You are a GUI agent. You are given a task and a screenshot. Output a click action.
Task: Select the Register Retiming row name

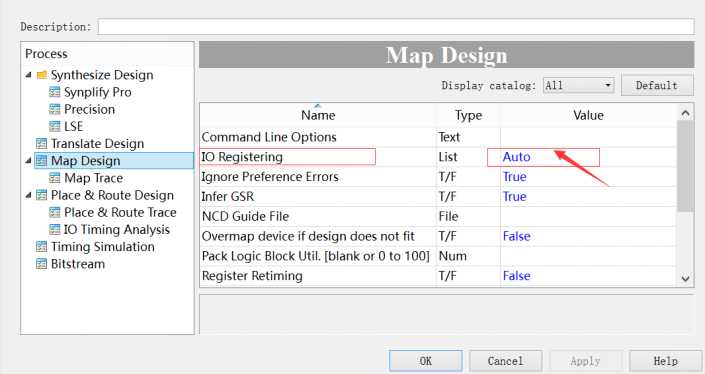tap(252, 276)
